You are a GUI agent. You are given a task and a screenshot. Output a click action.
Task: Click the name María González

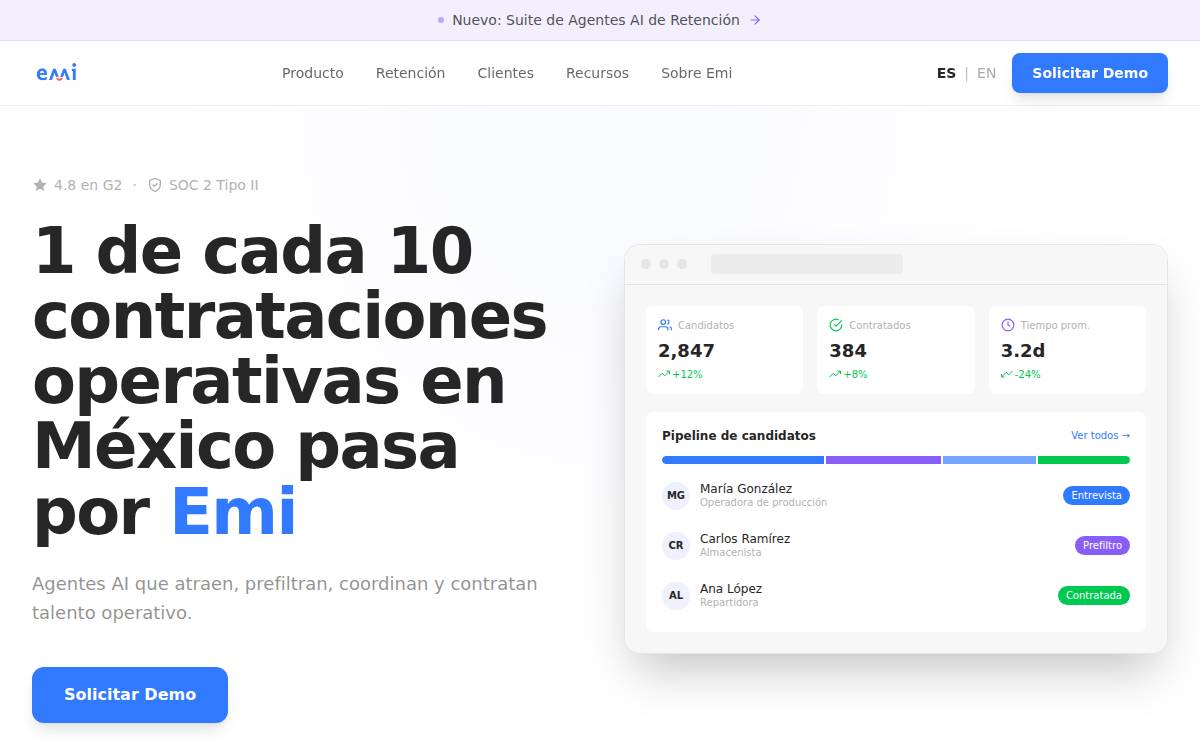pyautogui.click(x=746, y=488)
